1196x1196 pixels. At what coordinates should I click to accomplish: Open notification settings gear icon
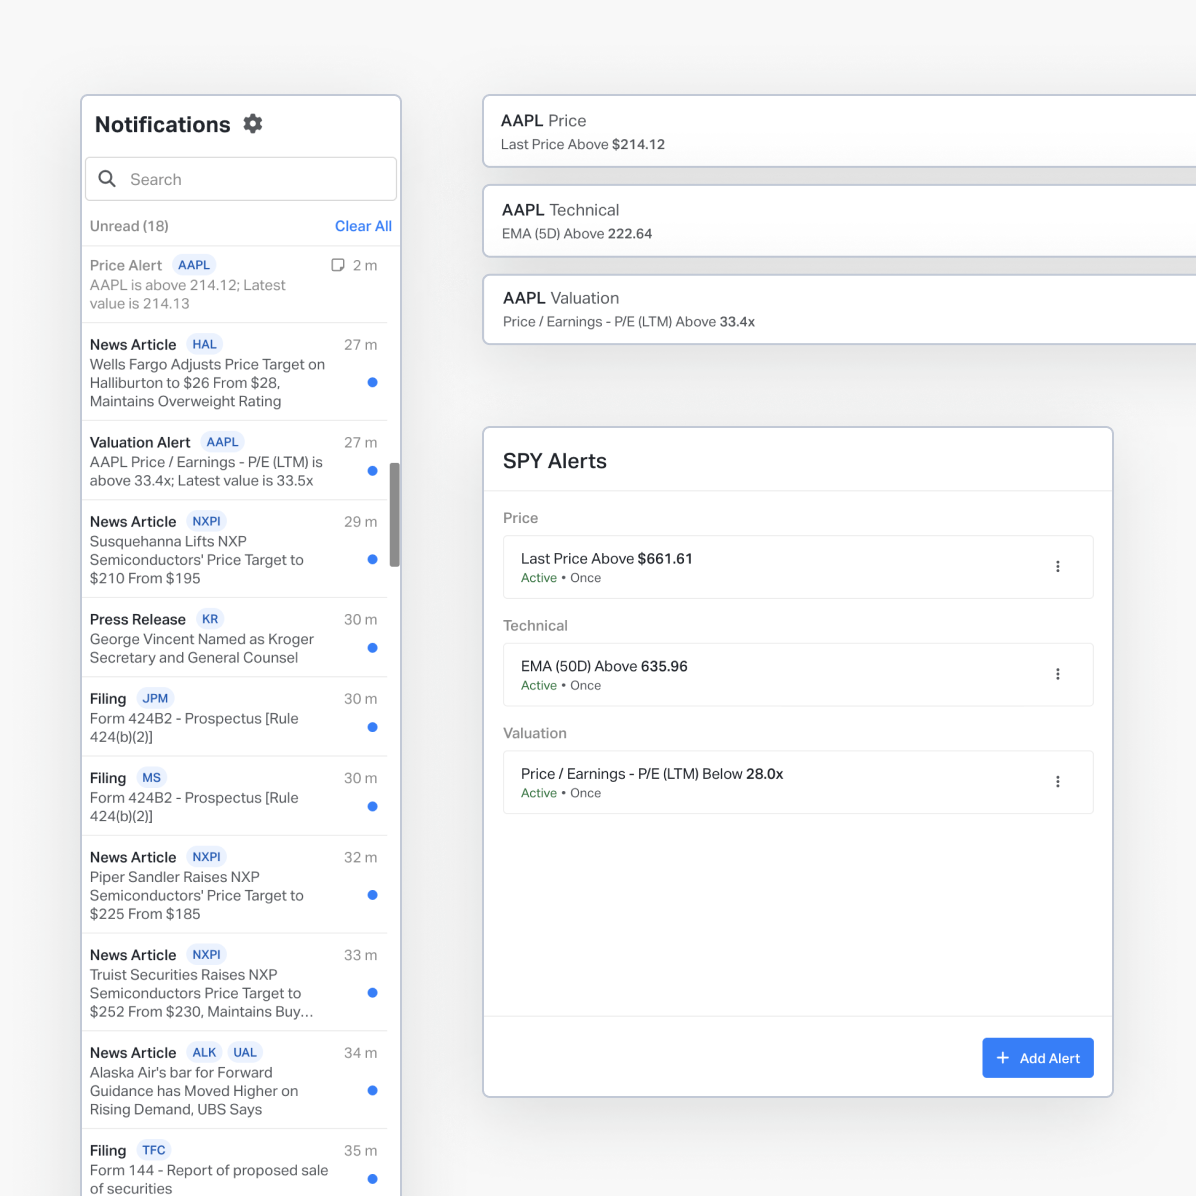[x=252, y=124]
